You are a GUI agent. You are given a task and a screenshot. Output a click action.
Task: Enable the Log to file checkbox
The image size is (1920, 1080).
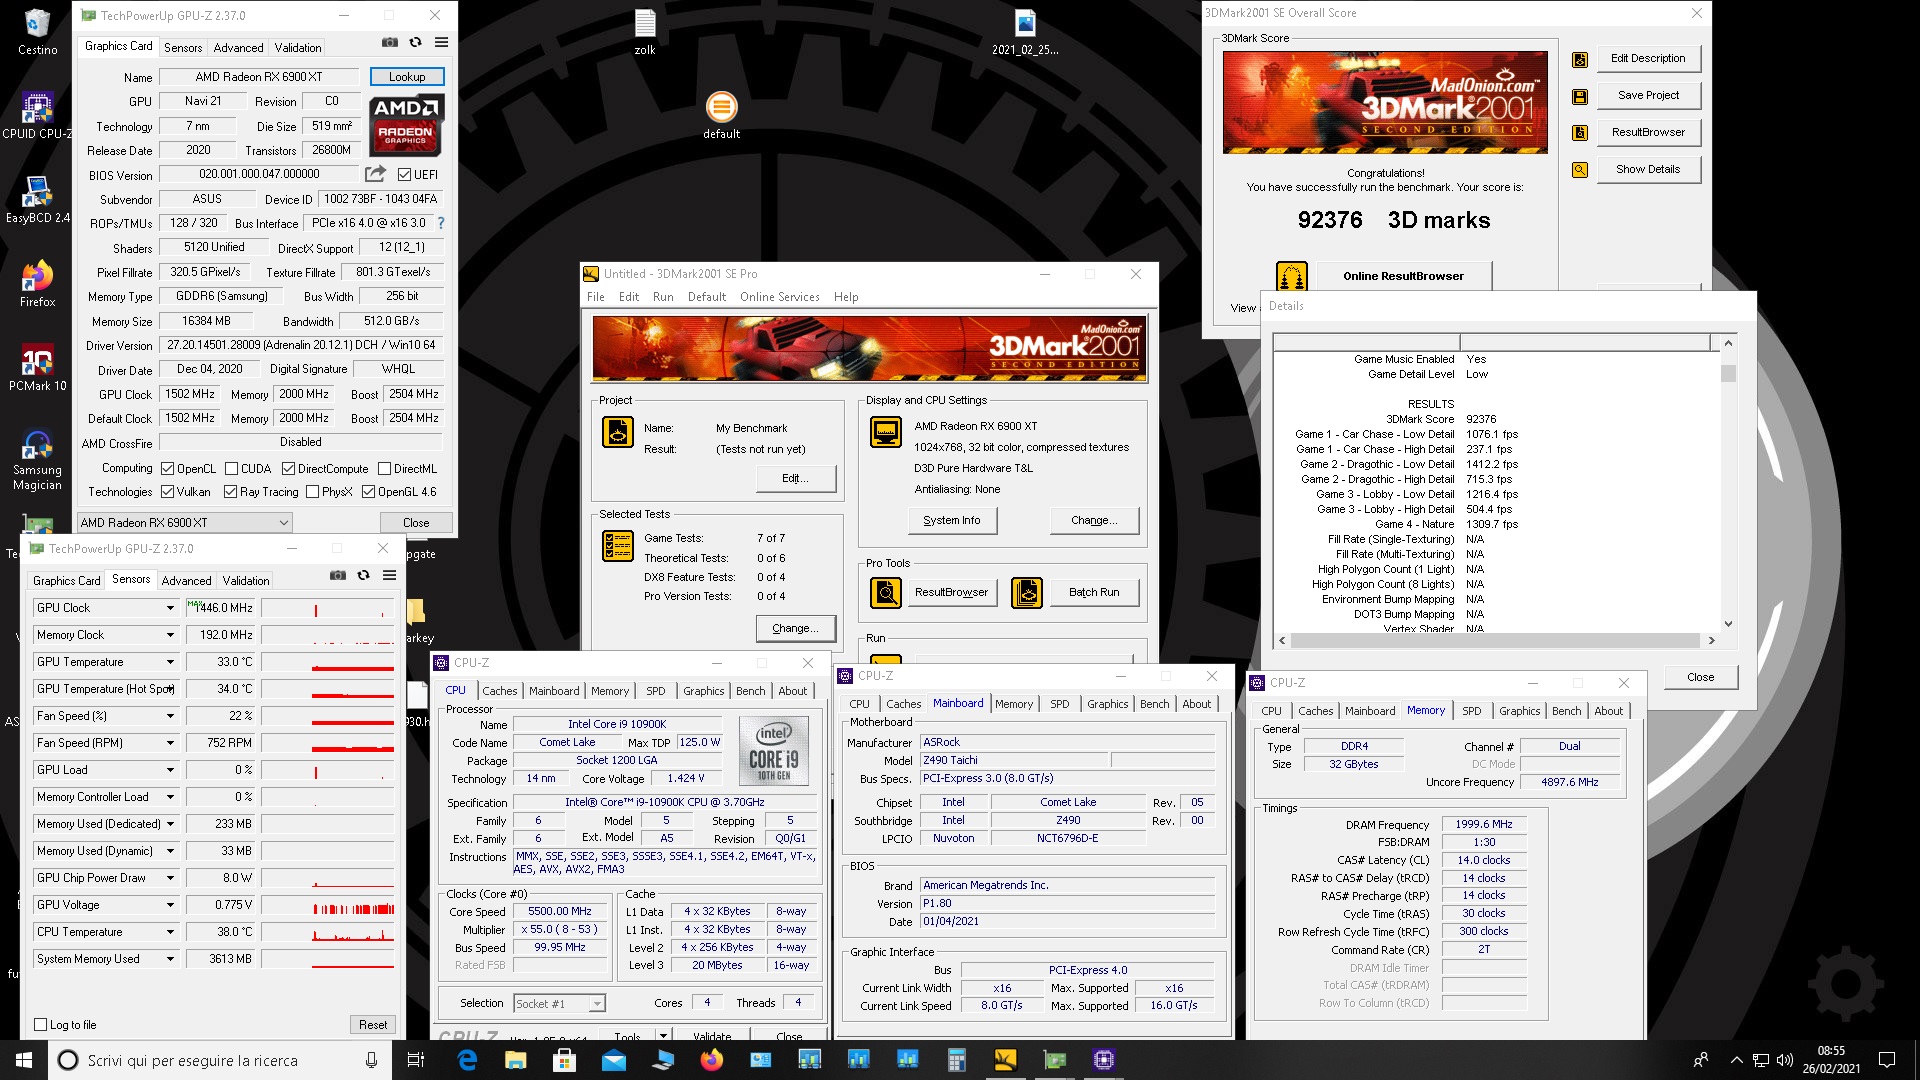point(41,1025)
